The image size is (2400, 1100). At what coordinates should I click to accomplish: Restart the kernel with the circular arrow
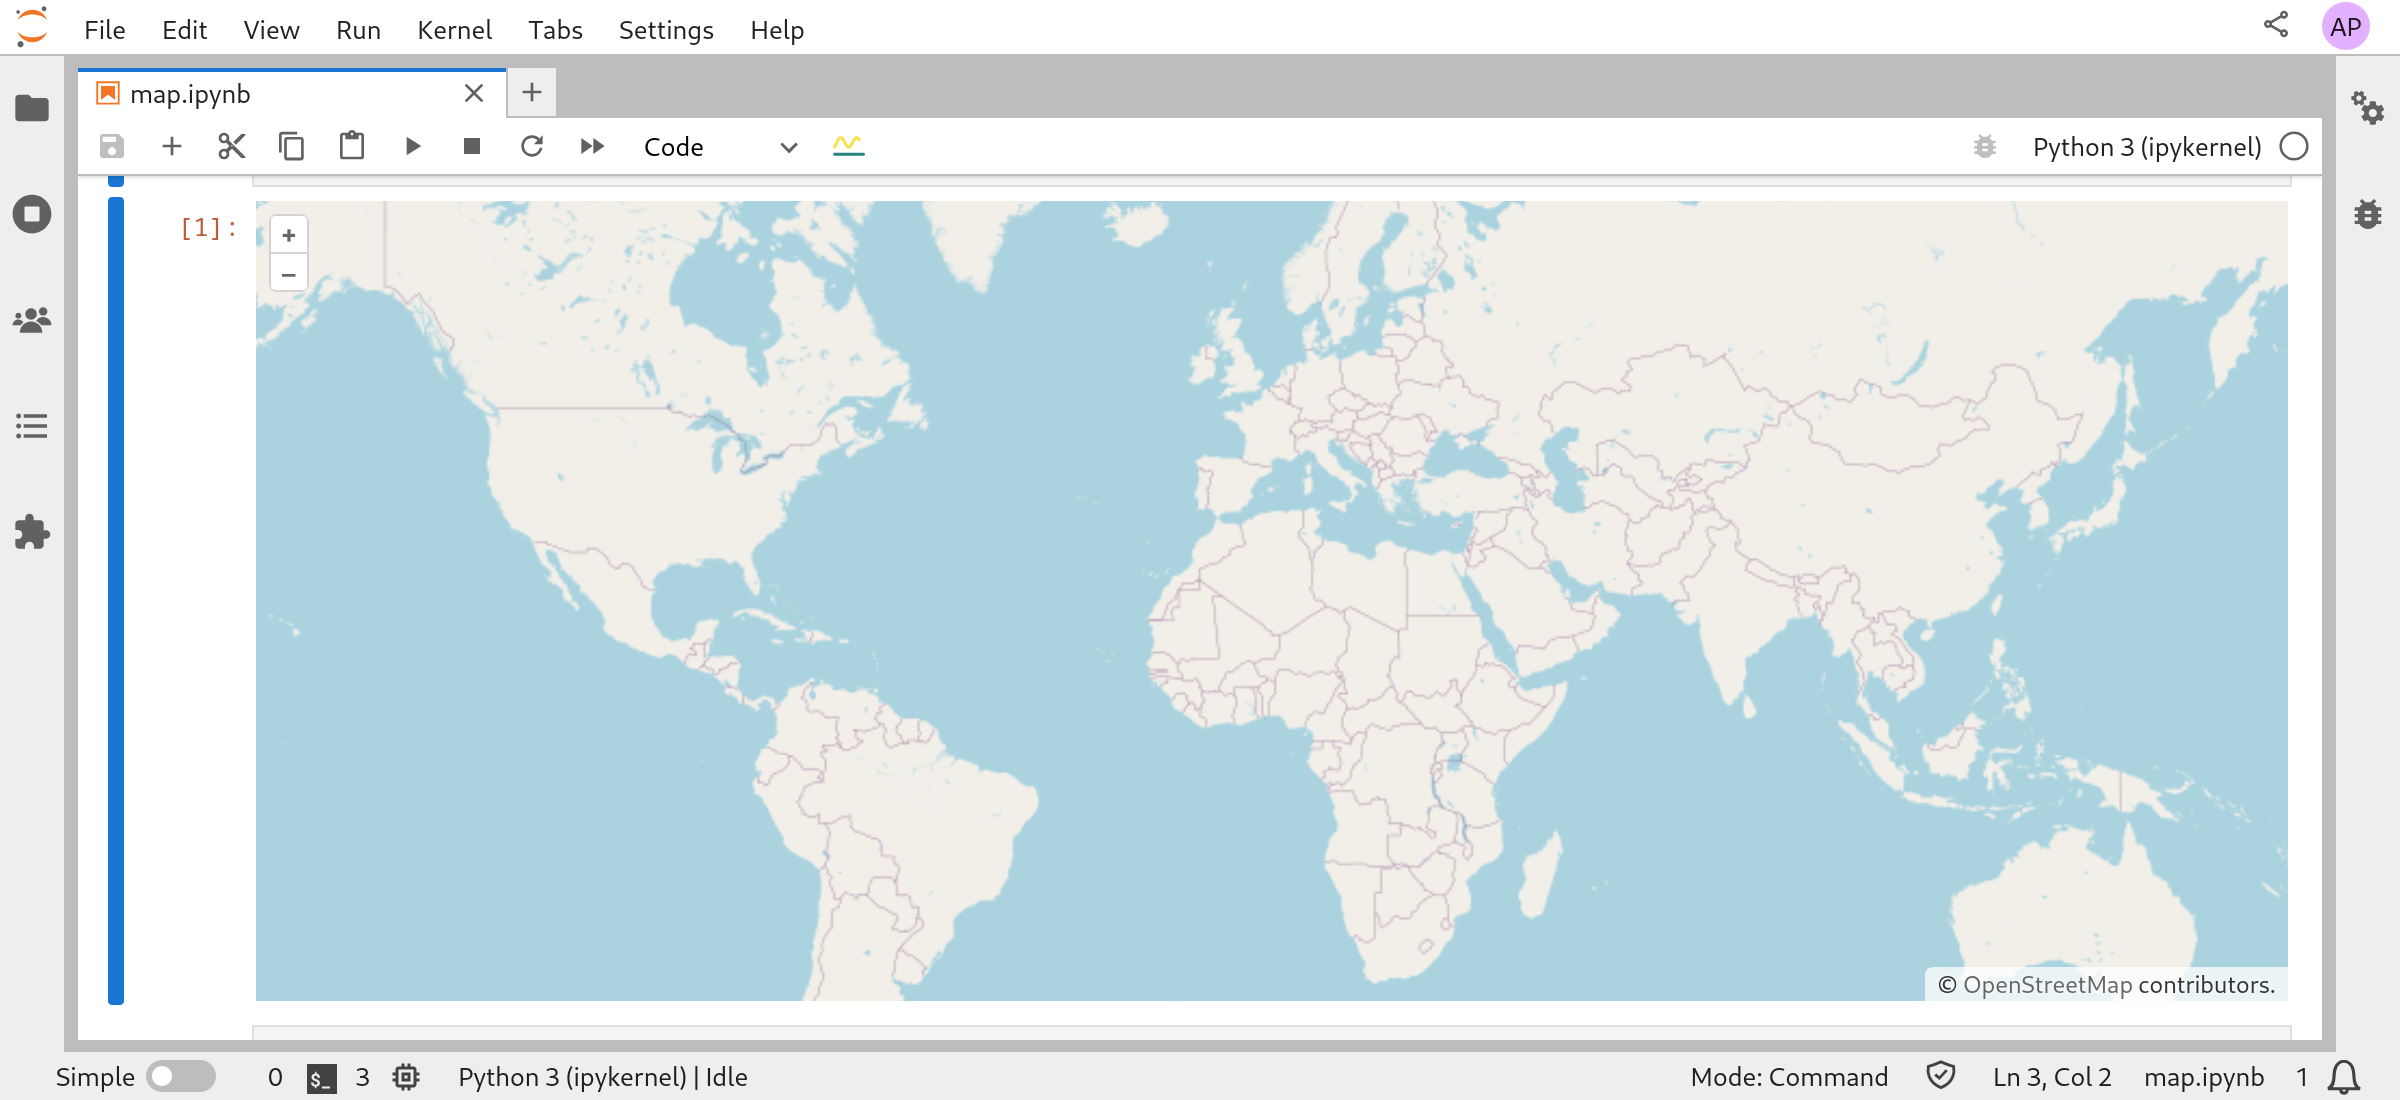point(532,147)
